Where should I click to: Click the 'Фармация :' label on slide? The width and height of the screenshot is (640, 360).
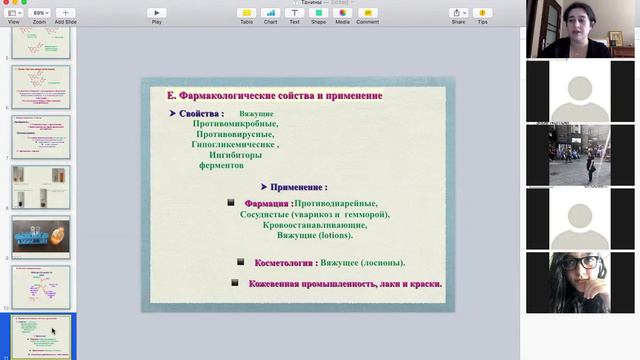coord(269,203)
